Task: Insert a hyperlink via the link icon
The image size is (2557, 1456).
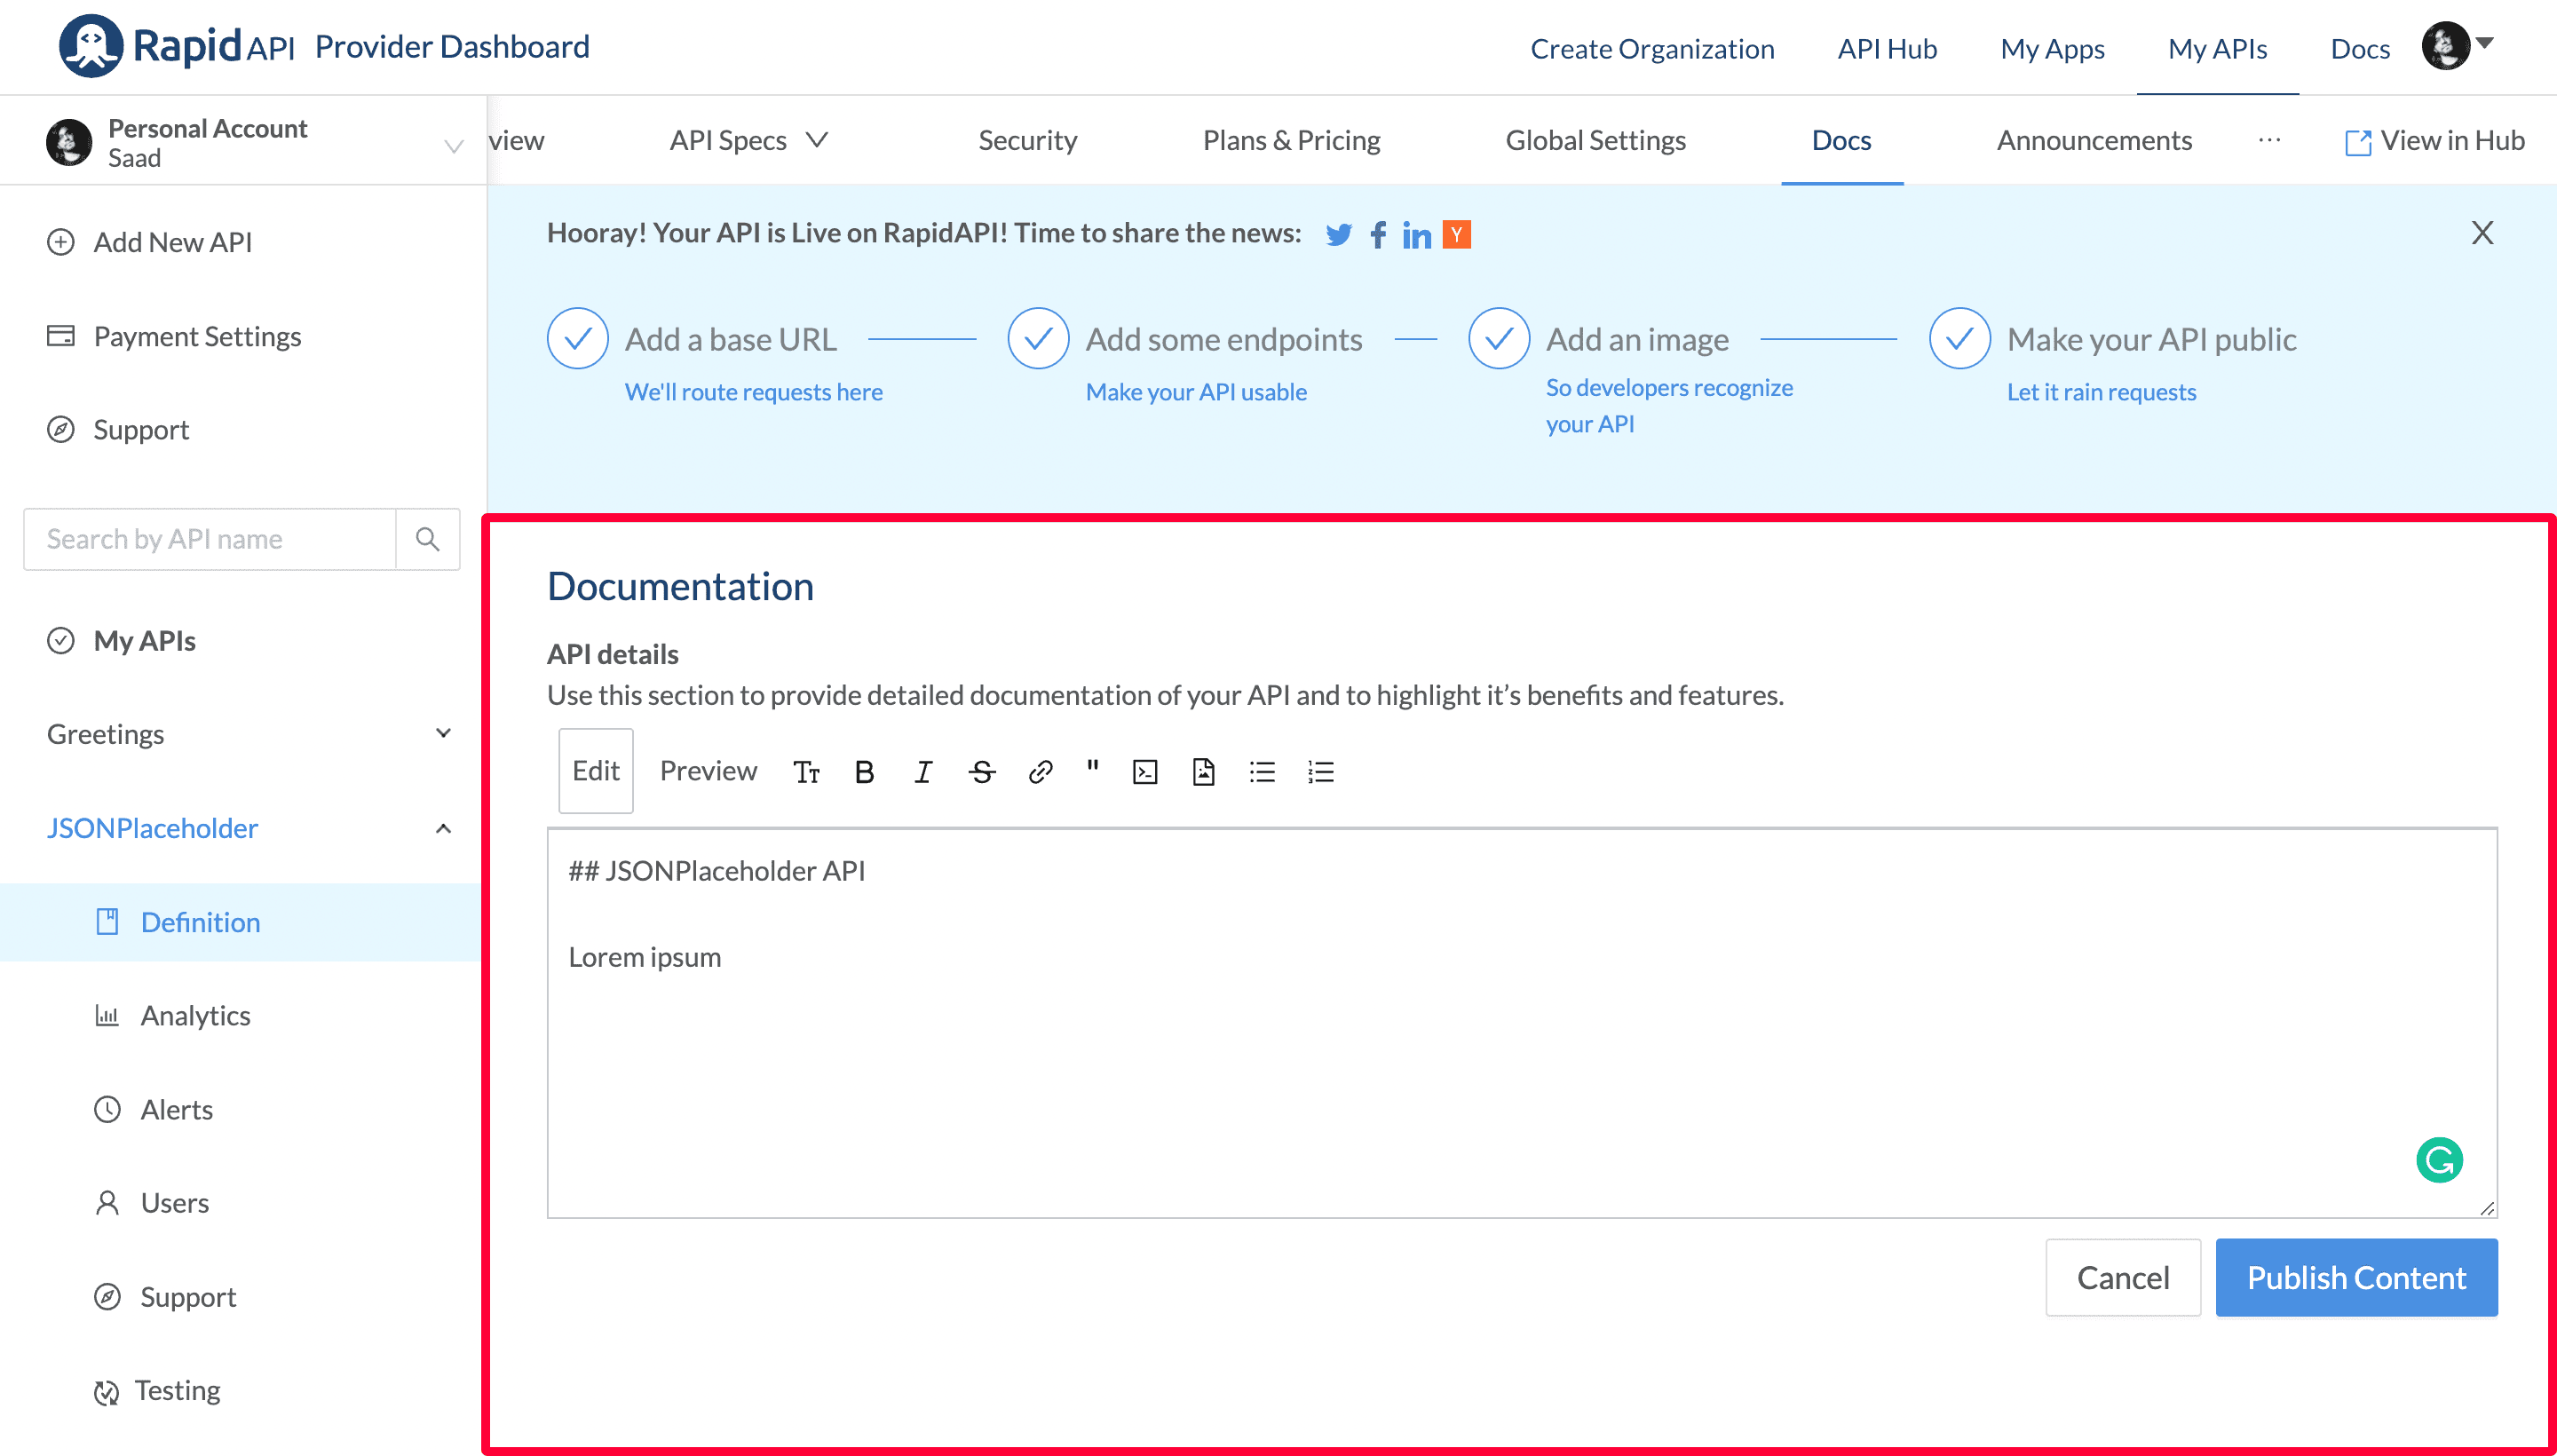Action: pos(1040,772)
